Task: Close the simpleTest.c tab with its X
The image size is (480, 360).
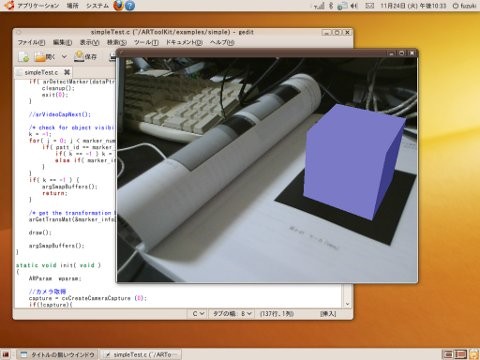Action: (x=67, y=72)
